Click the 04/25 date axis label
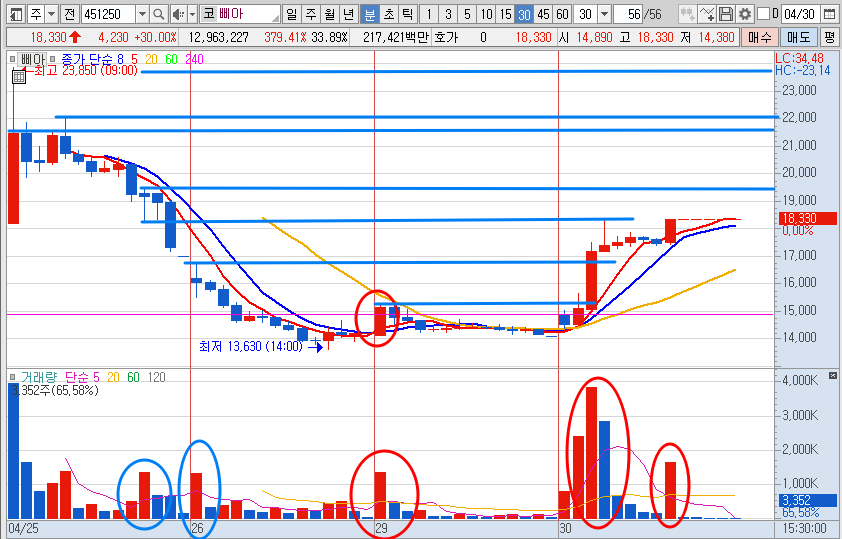The height and width of the screenshot is (539, 842). 23,528
